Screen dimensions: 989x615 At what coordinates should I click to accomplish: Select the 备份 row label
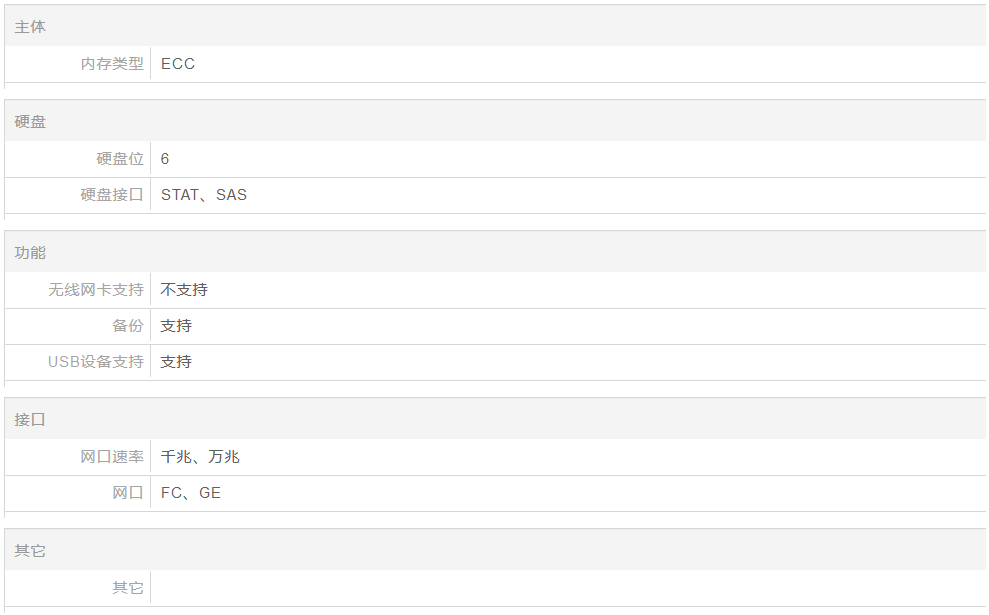[127, 325]
